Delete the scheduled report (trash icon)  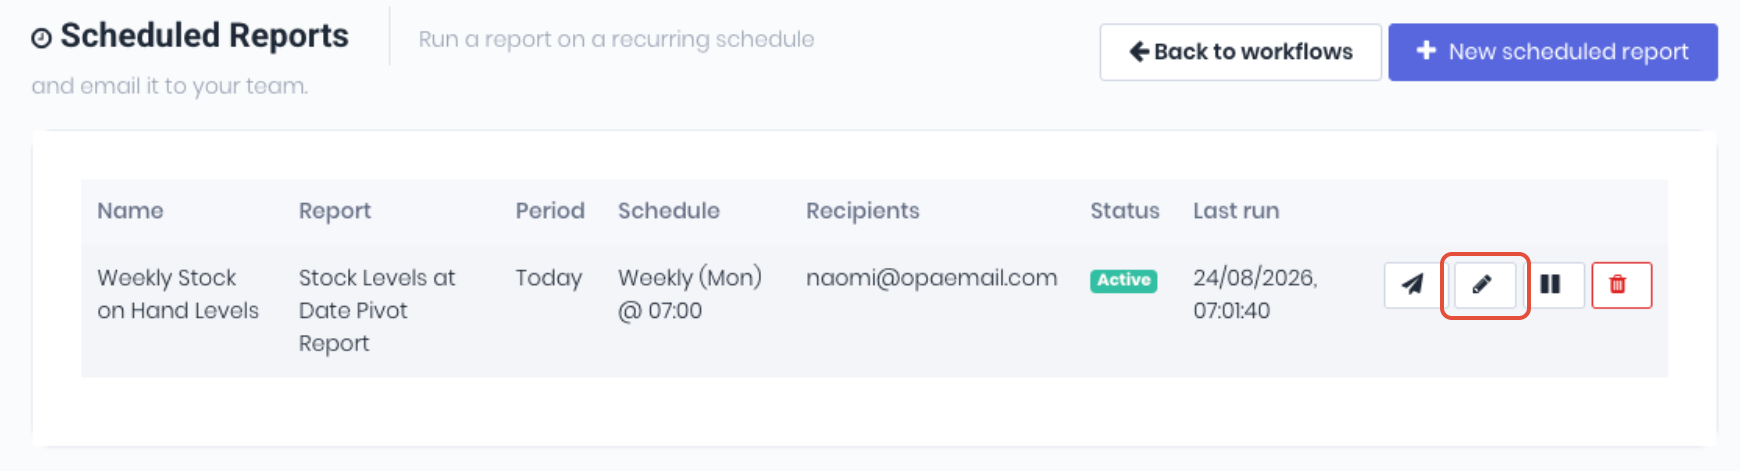click(1621, 285)
